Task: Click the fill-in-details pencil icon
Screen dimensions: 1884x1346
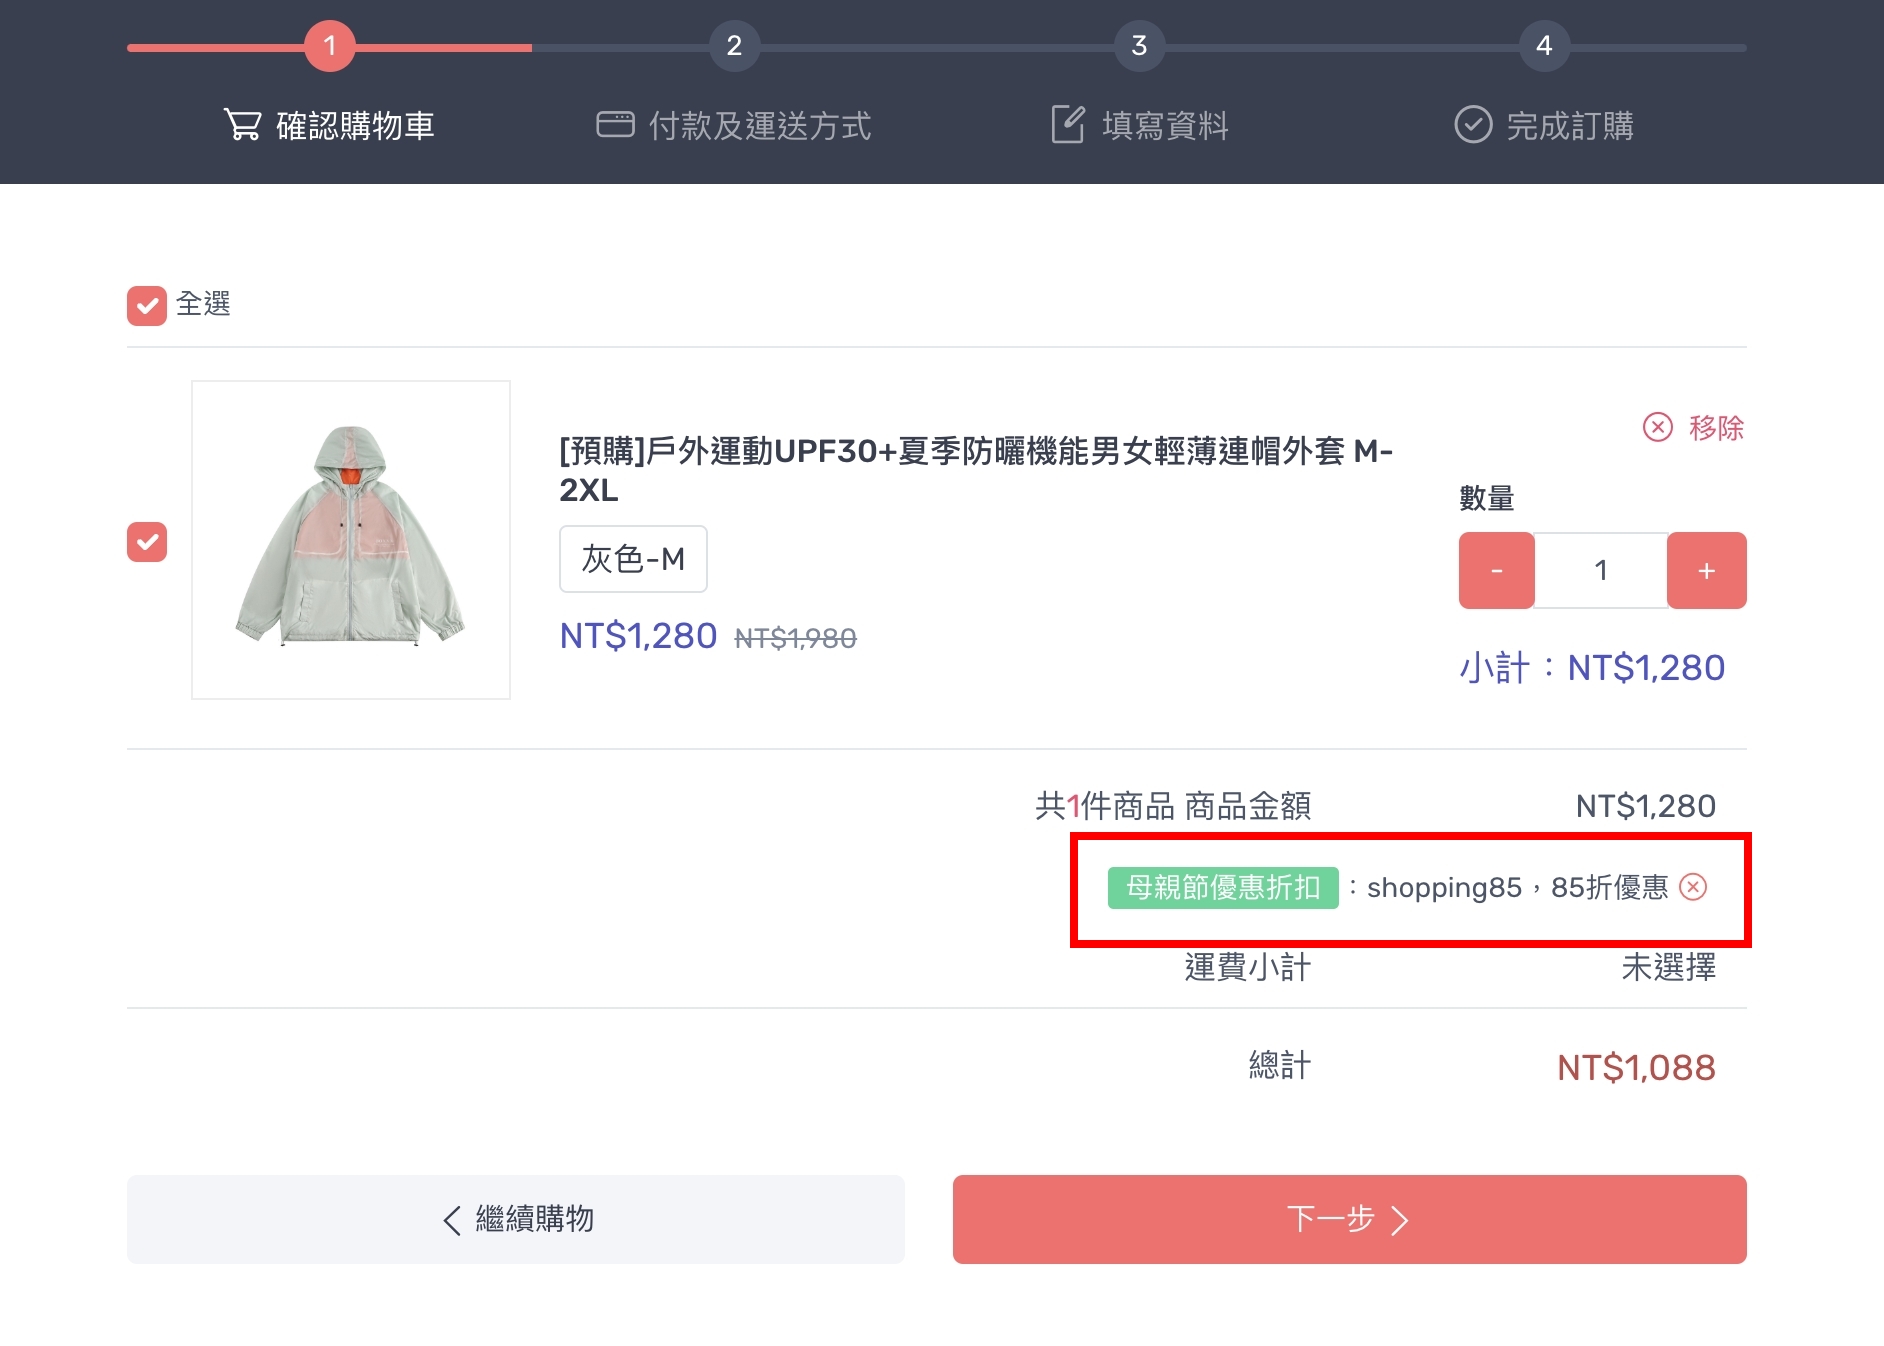Action: click(x=1067, y=125)
